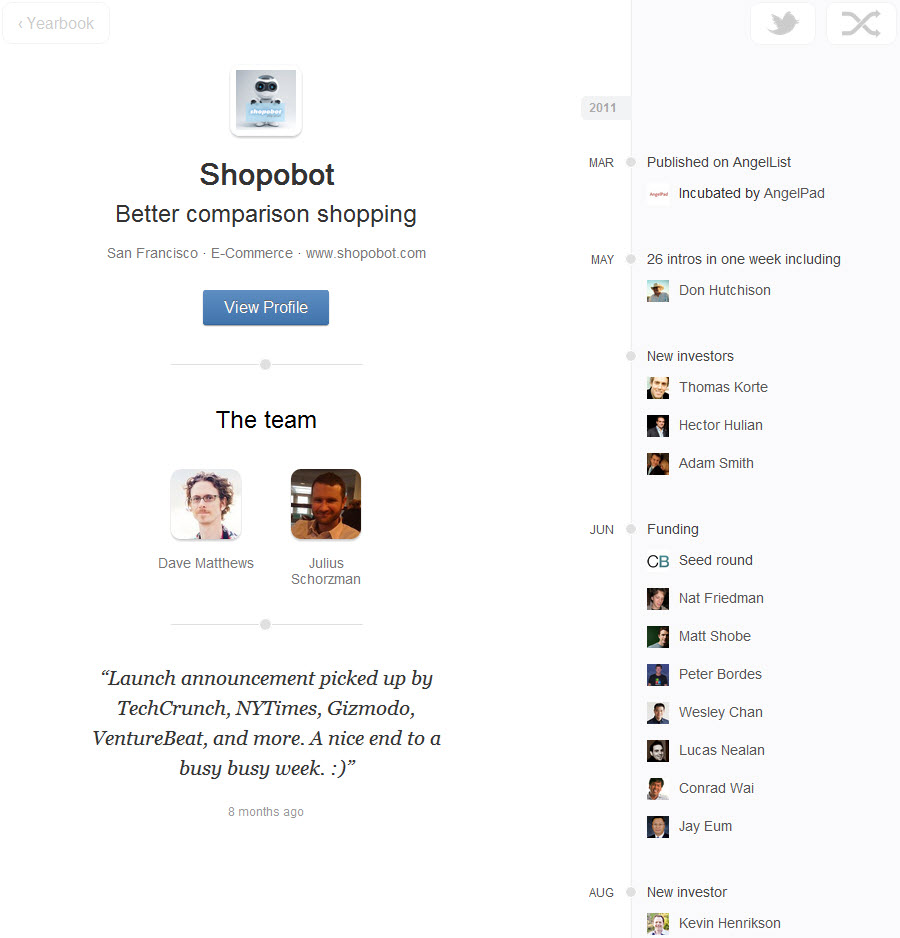Click Dave Matthews' team photo
The height and width of the screenshot is (938, 900).
pos(206,504)
